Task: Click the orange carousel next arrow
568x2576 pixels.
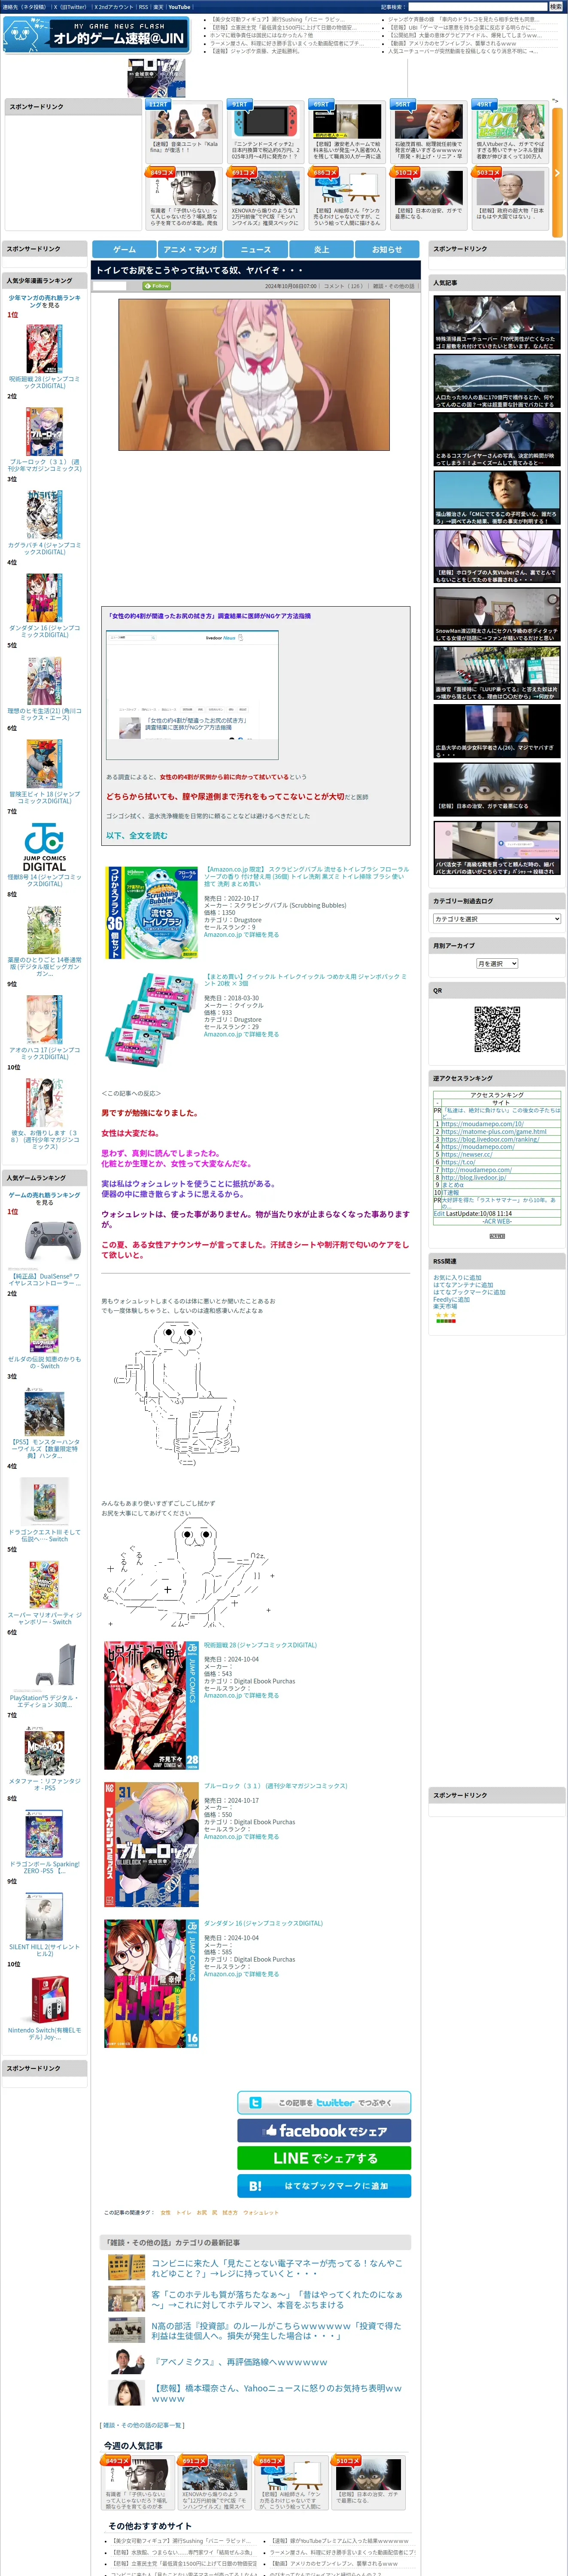Action: click(557, 173)
